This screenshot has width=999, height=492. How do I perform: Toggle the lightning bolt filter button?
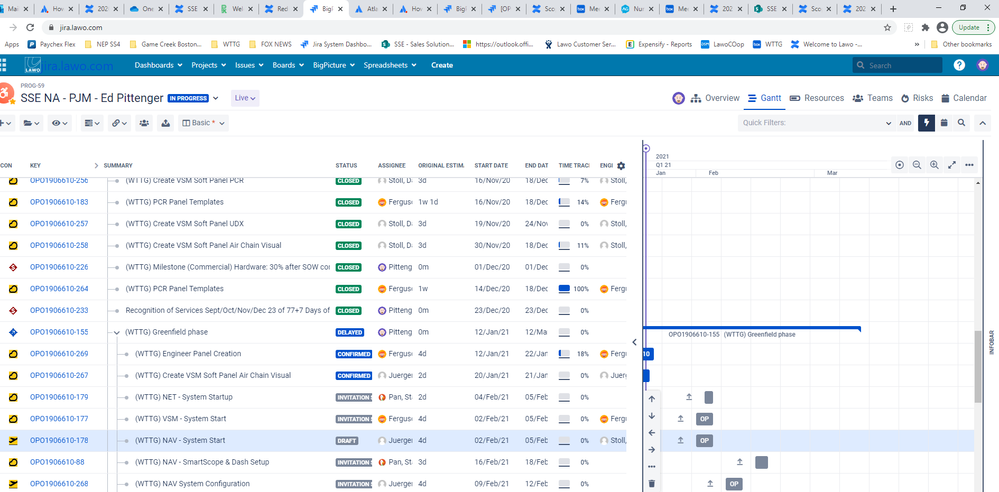(926, 123)
